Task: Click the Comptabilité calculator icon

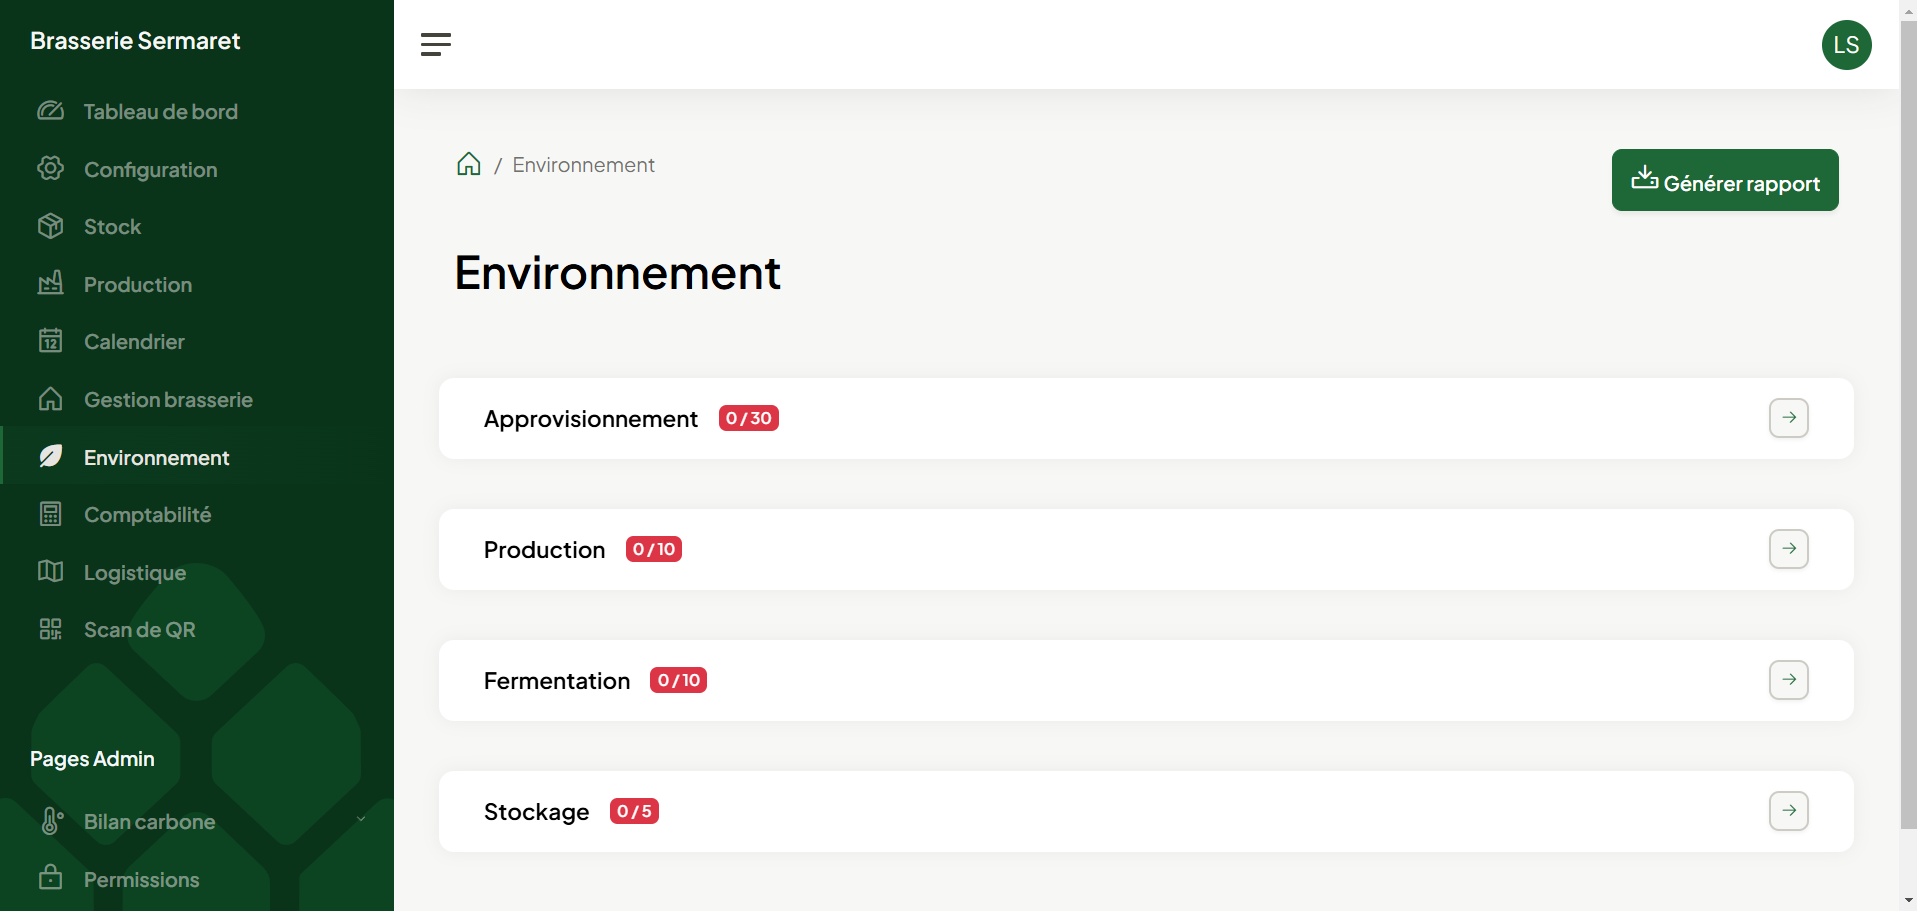Action: point(51,514)
